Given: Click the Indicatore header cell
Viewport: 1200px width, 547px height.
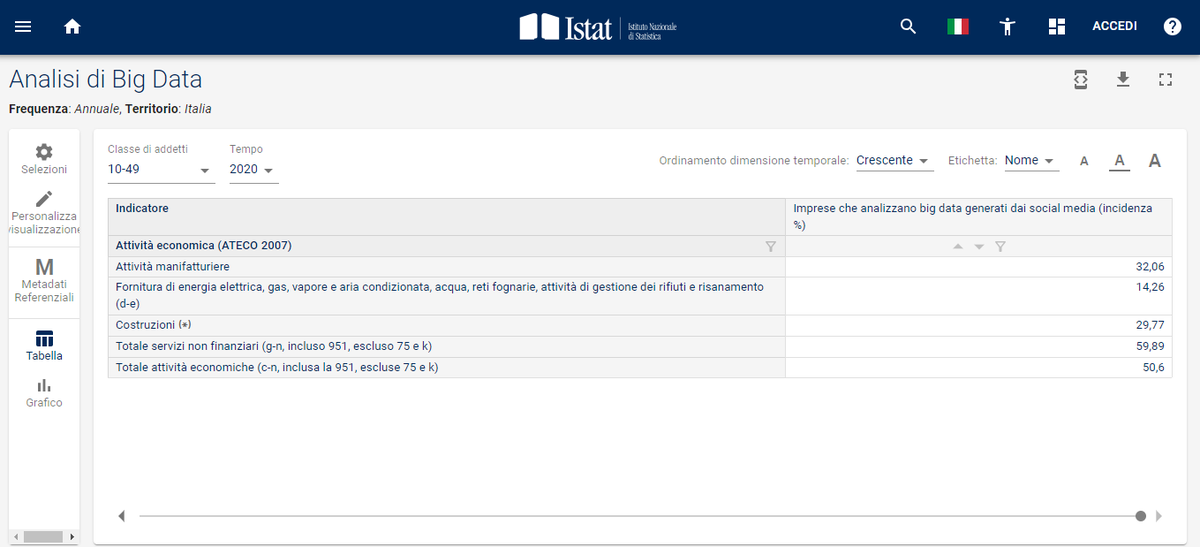Looking at the screenshot, I should coord(446,217).
